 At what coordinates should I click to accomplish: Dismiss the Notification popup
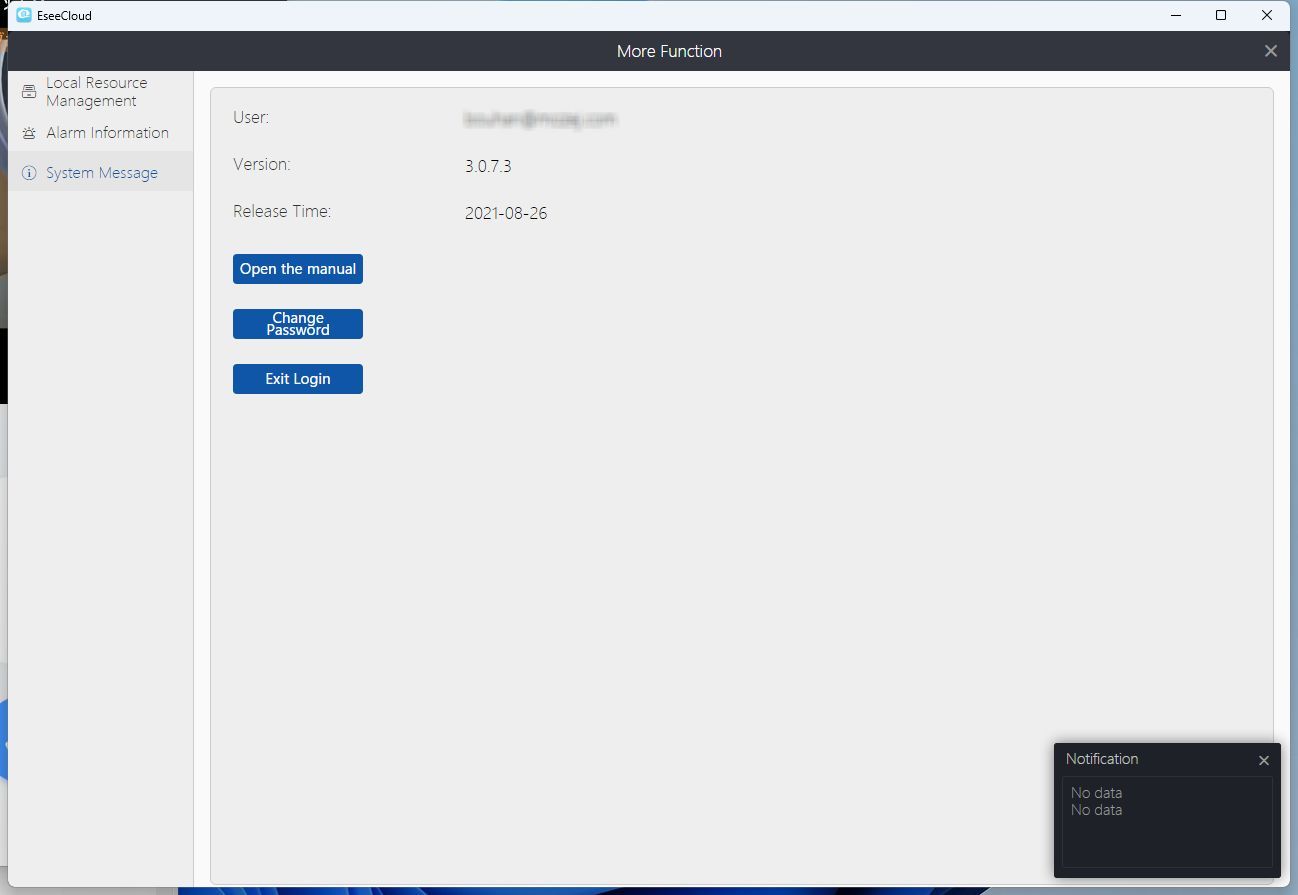tap(1263, 760)
